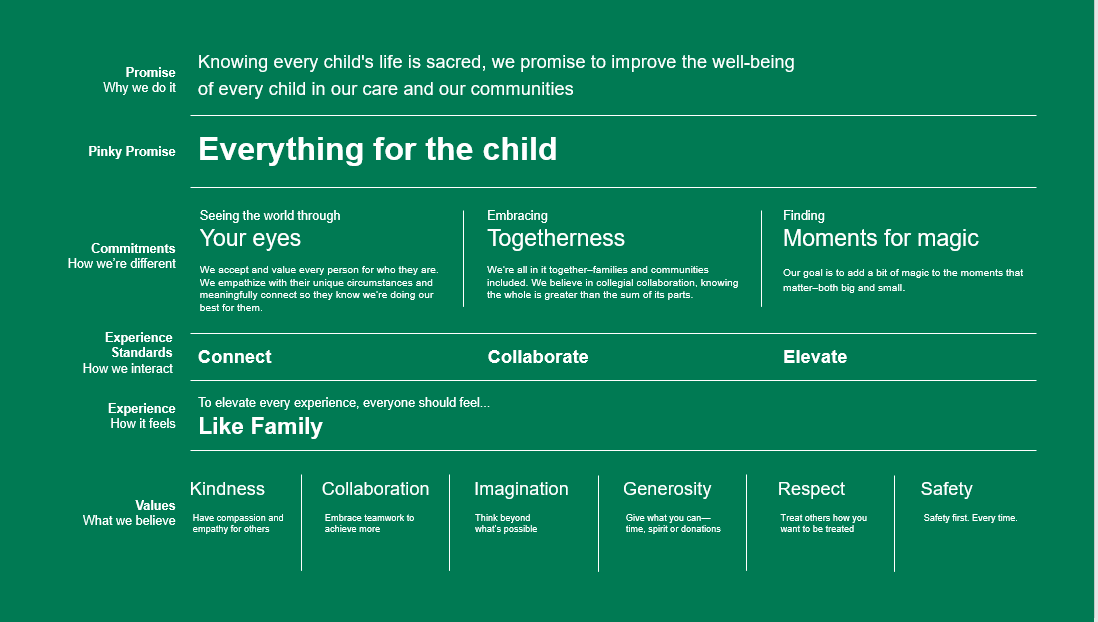Click the Connect experience standard
The image size is (1098, 622).
[x=235, y=357]
